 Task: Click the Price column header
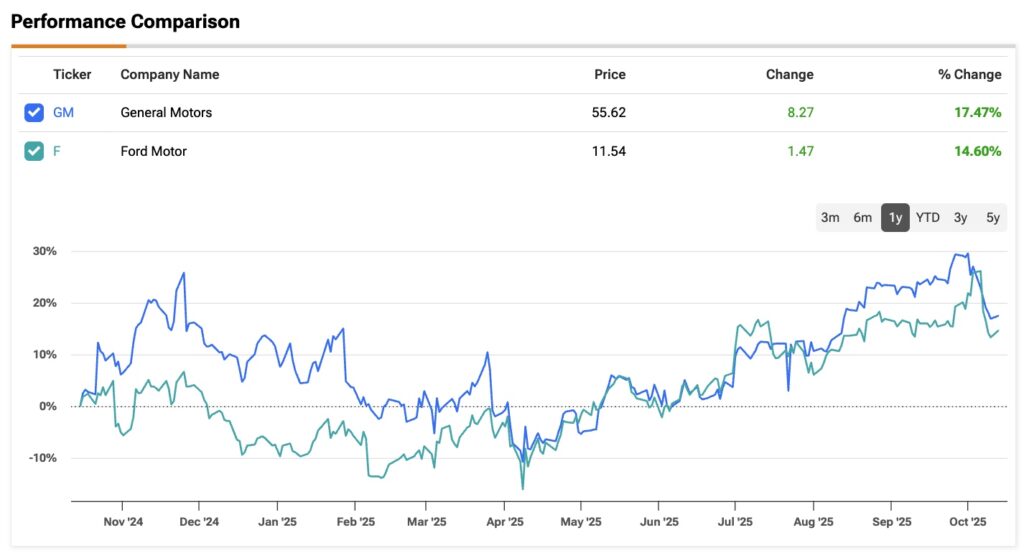click(x=609, y=74)
